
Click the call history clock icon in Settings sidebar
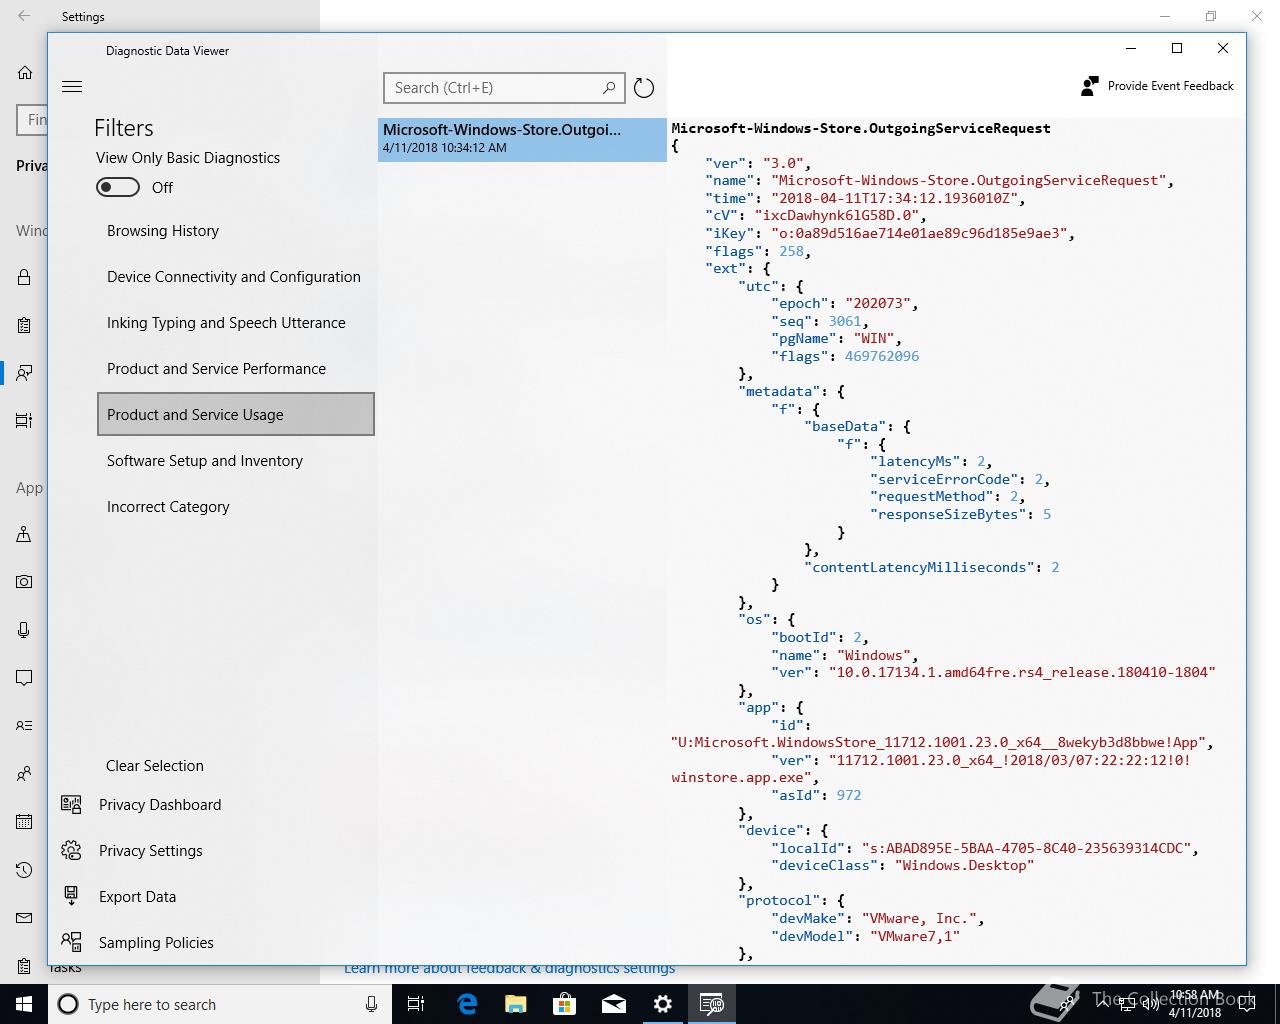point(24,869)
